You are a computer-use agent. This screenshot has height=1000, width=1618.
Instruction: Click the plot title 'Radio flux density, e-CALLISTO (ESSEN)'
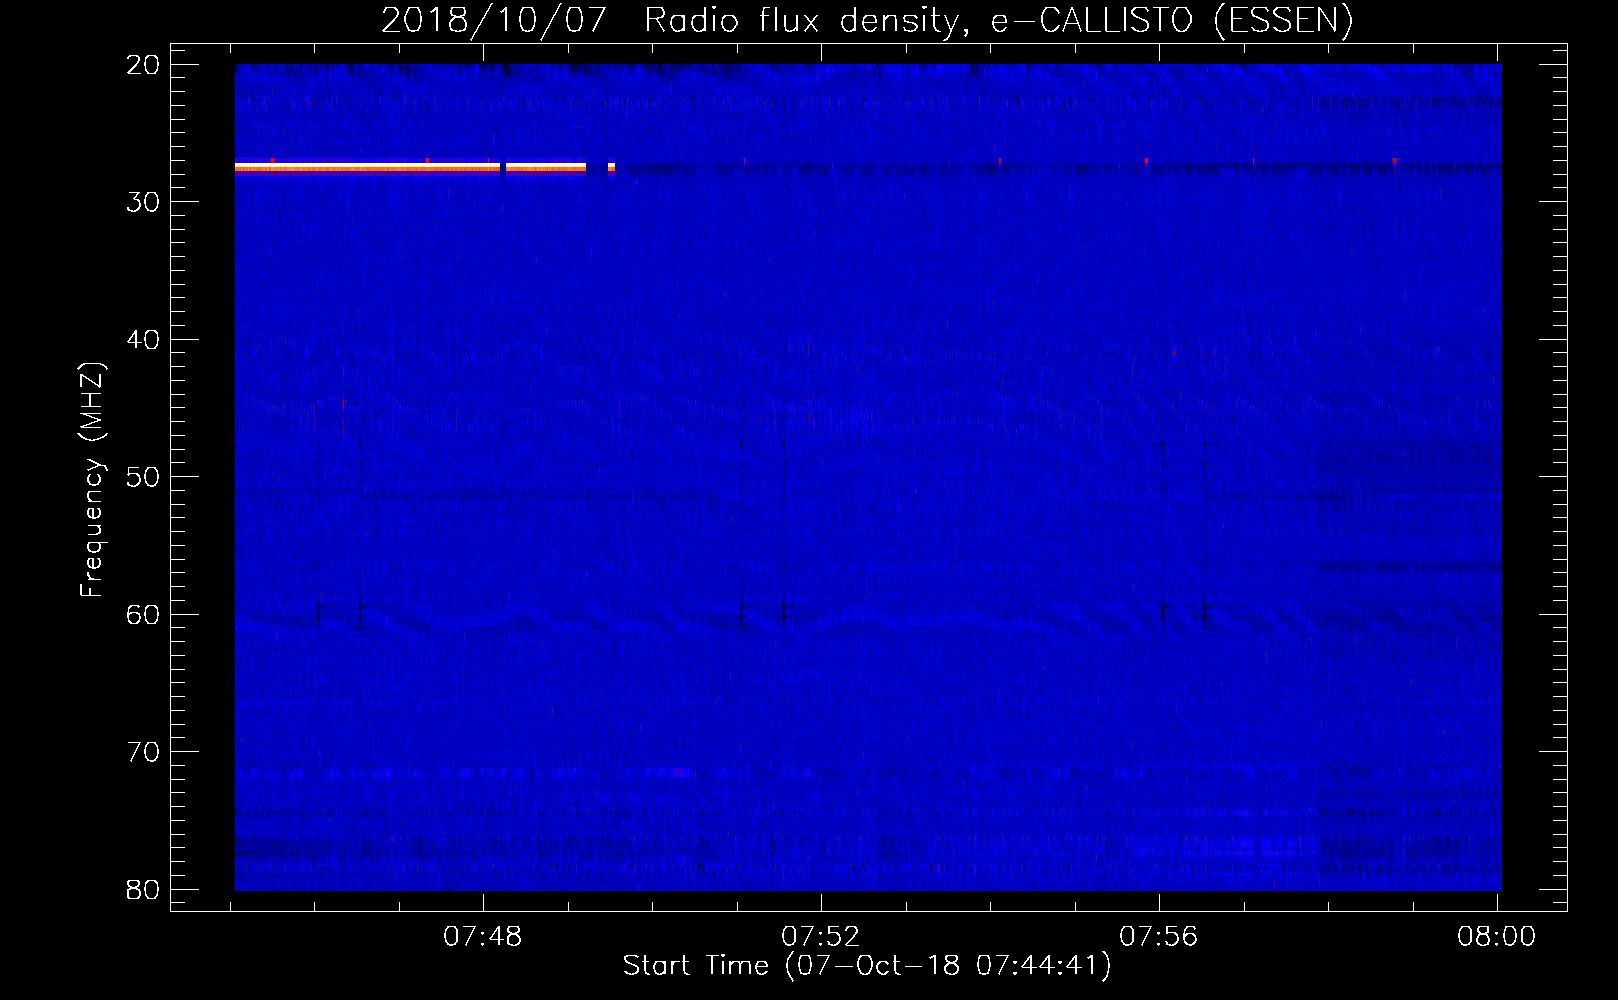click(998, 20)
